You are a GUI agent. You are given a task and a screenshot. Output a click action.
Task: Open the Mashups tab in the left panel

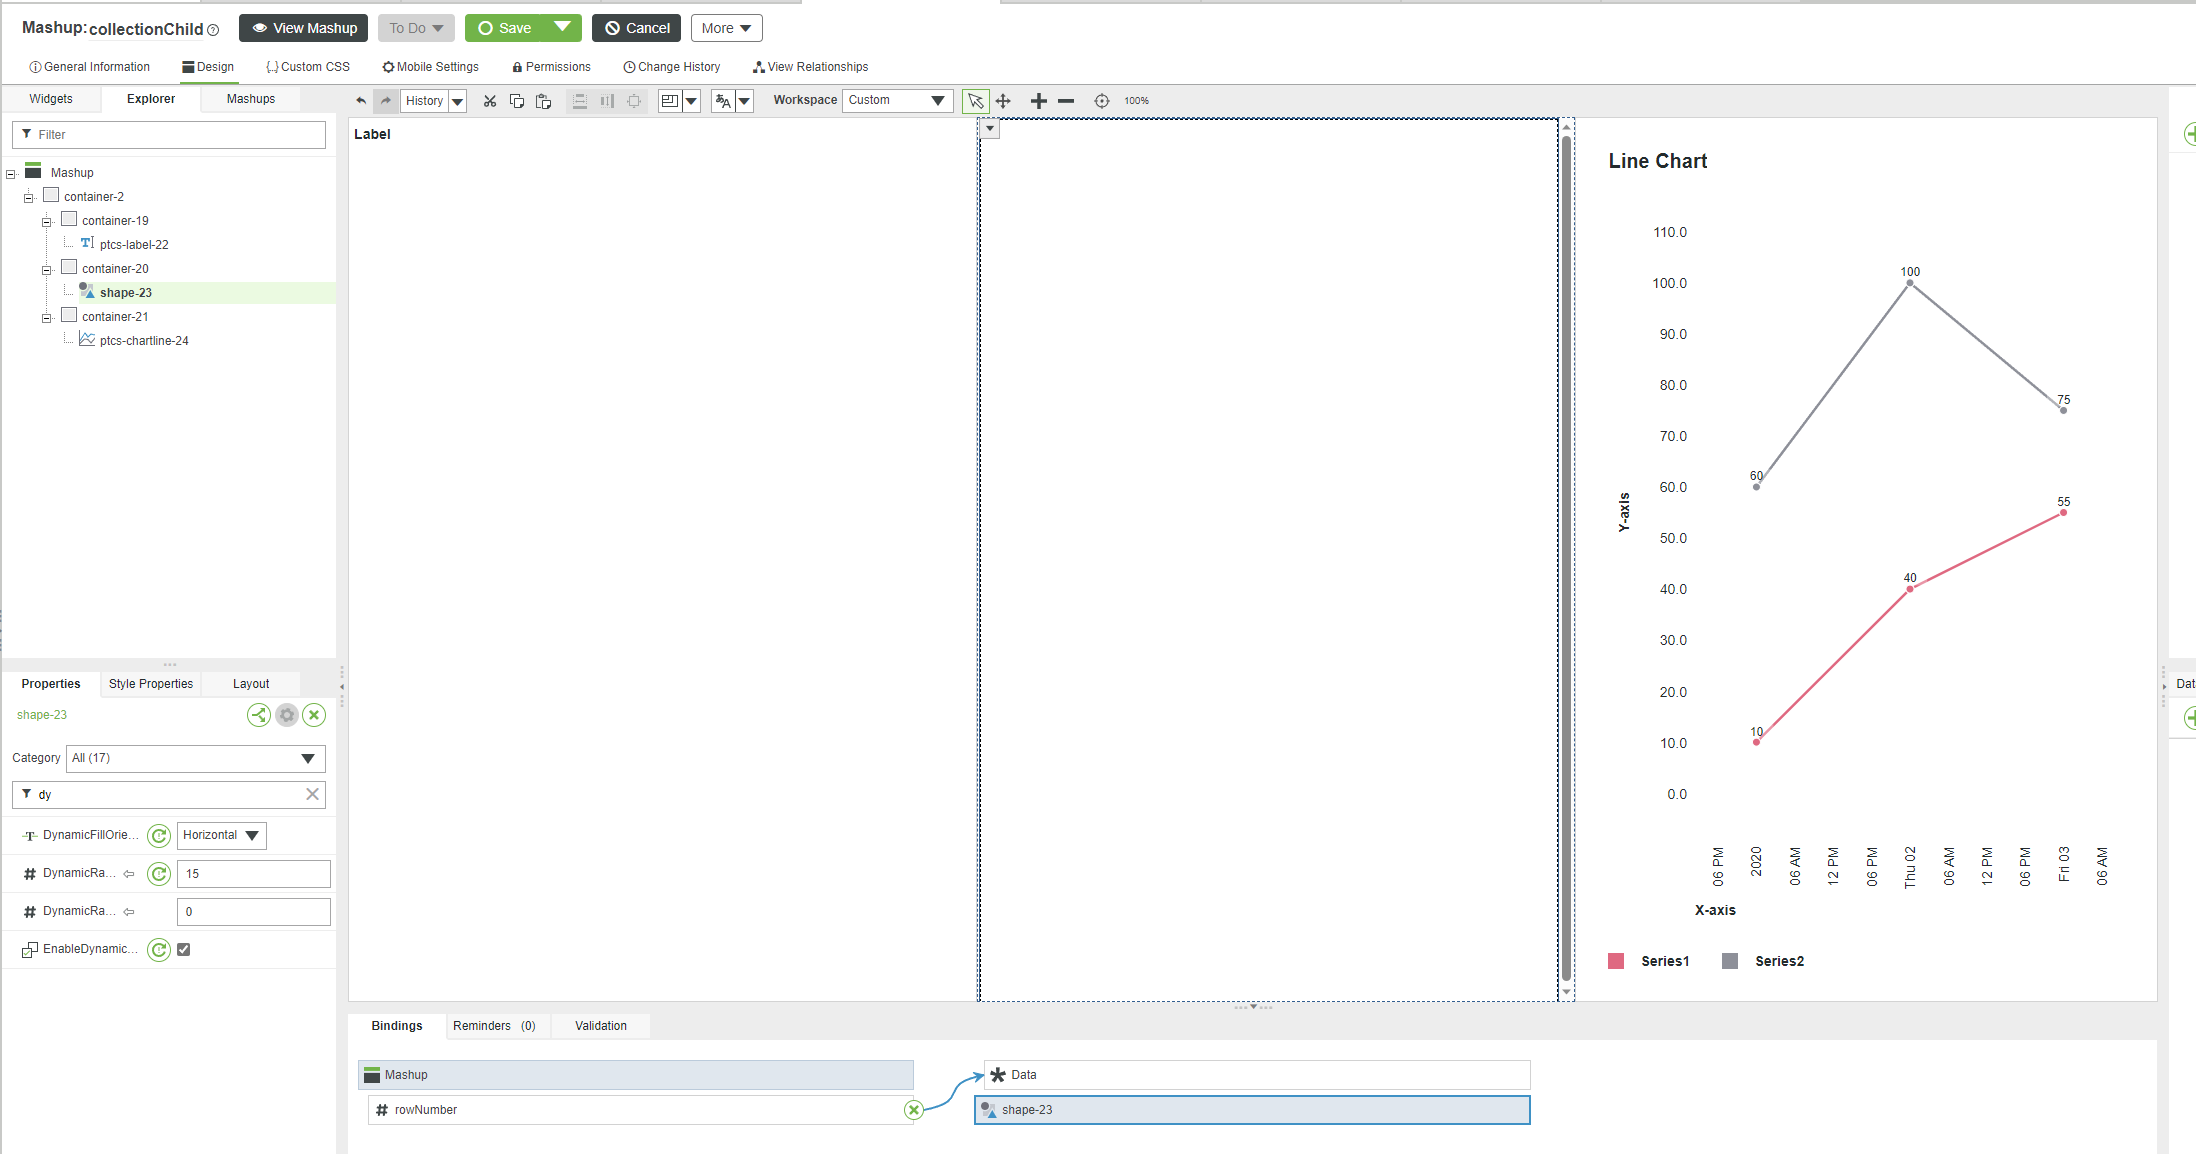coord(249,98)
